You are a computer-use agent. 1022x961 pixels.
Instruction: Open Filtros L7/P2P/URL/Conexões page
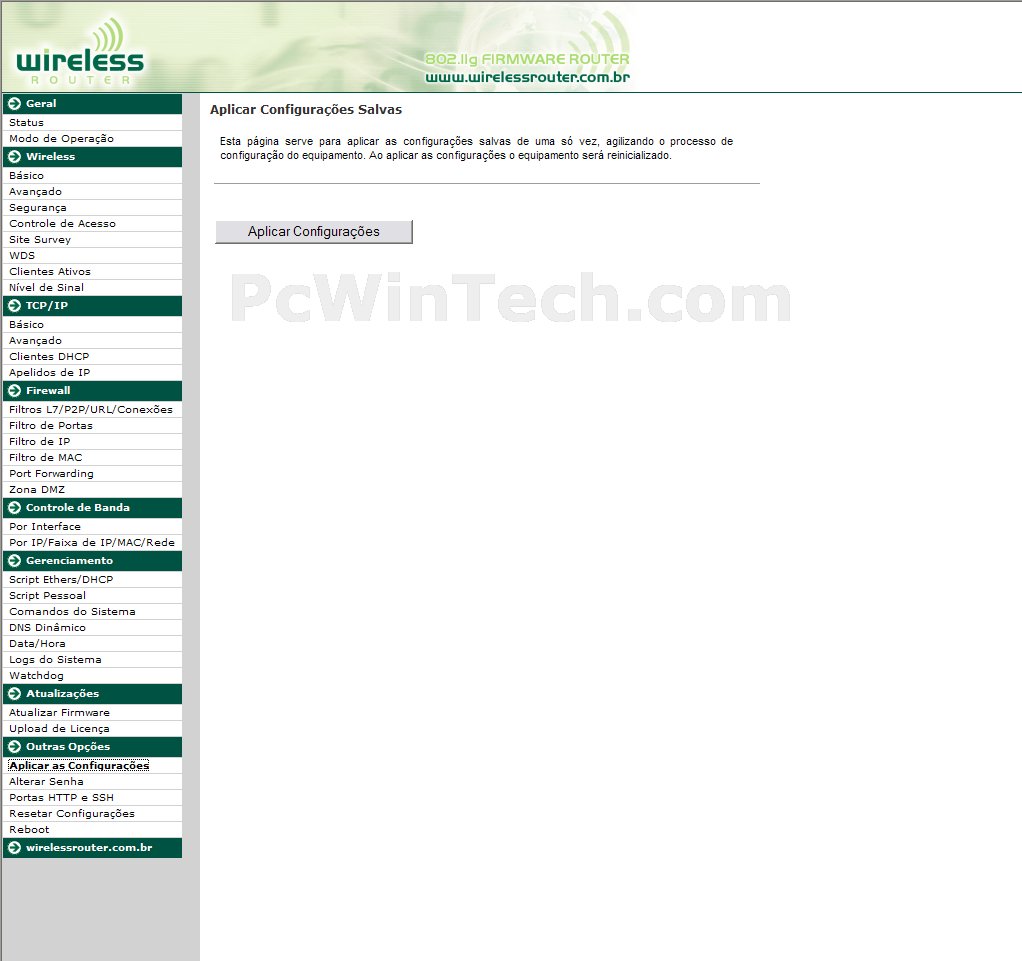tap(91, 410)
